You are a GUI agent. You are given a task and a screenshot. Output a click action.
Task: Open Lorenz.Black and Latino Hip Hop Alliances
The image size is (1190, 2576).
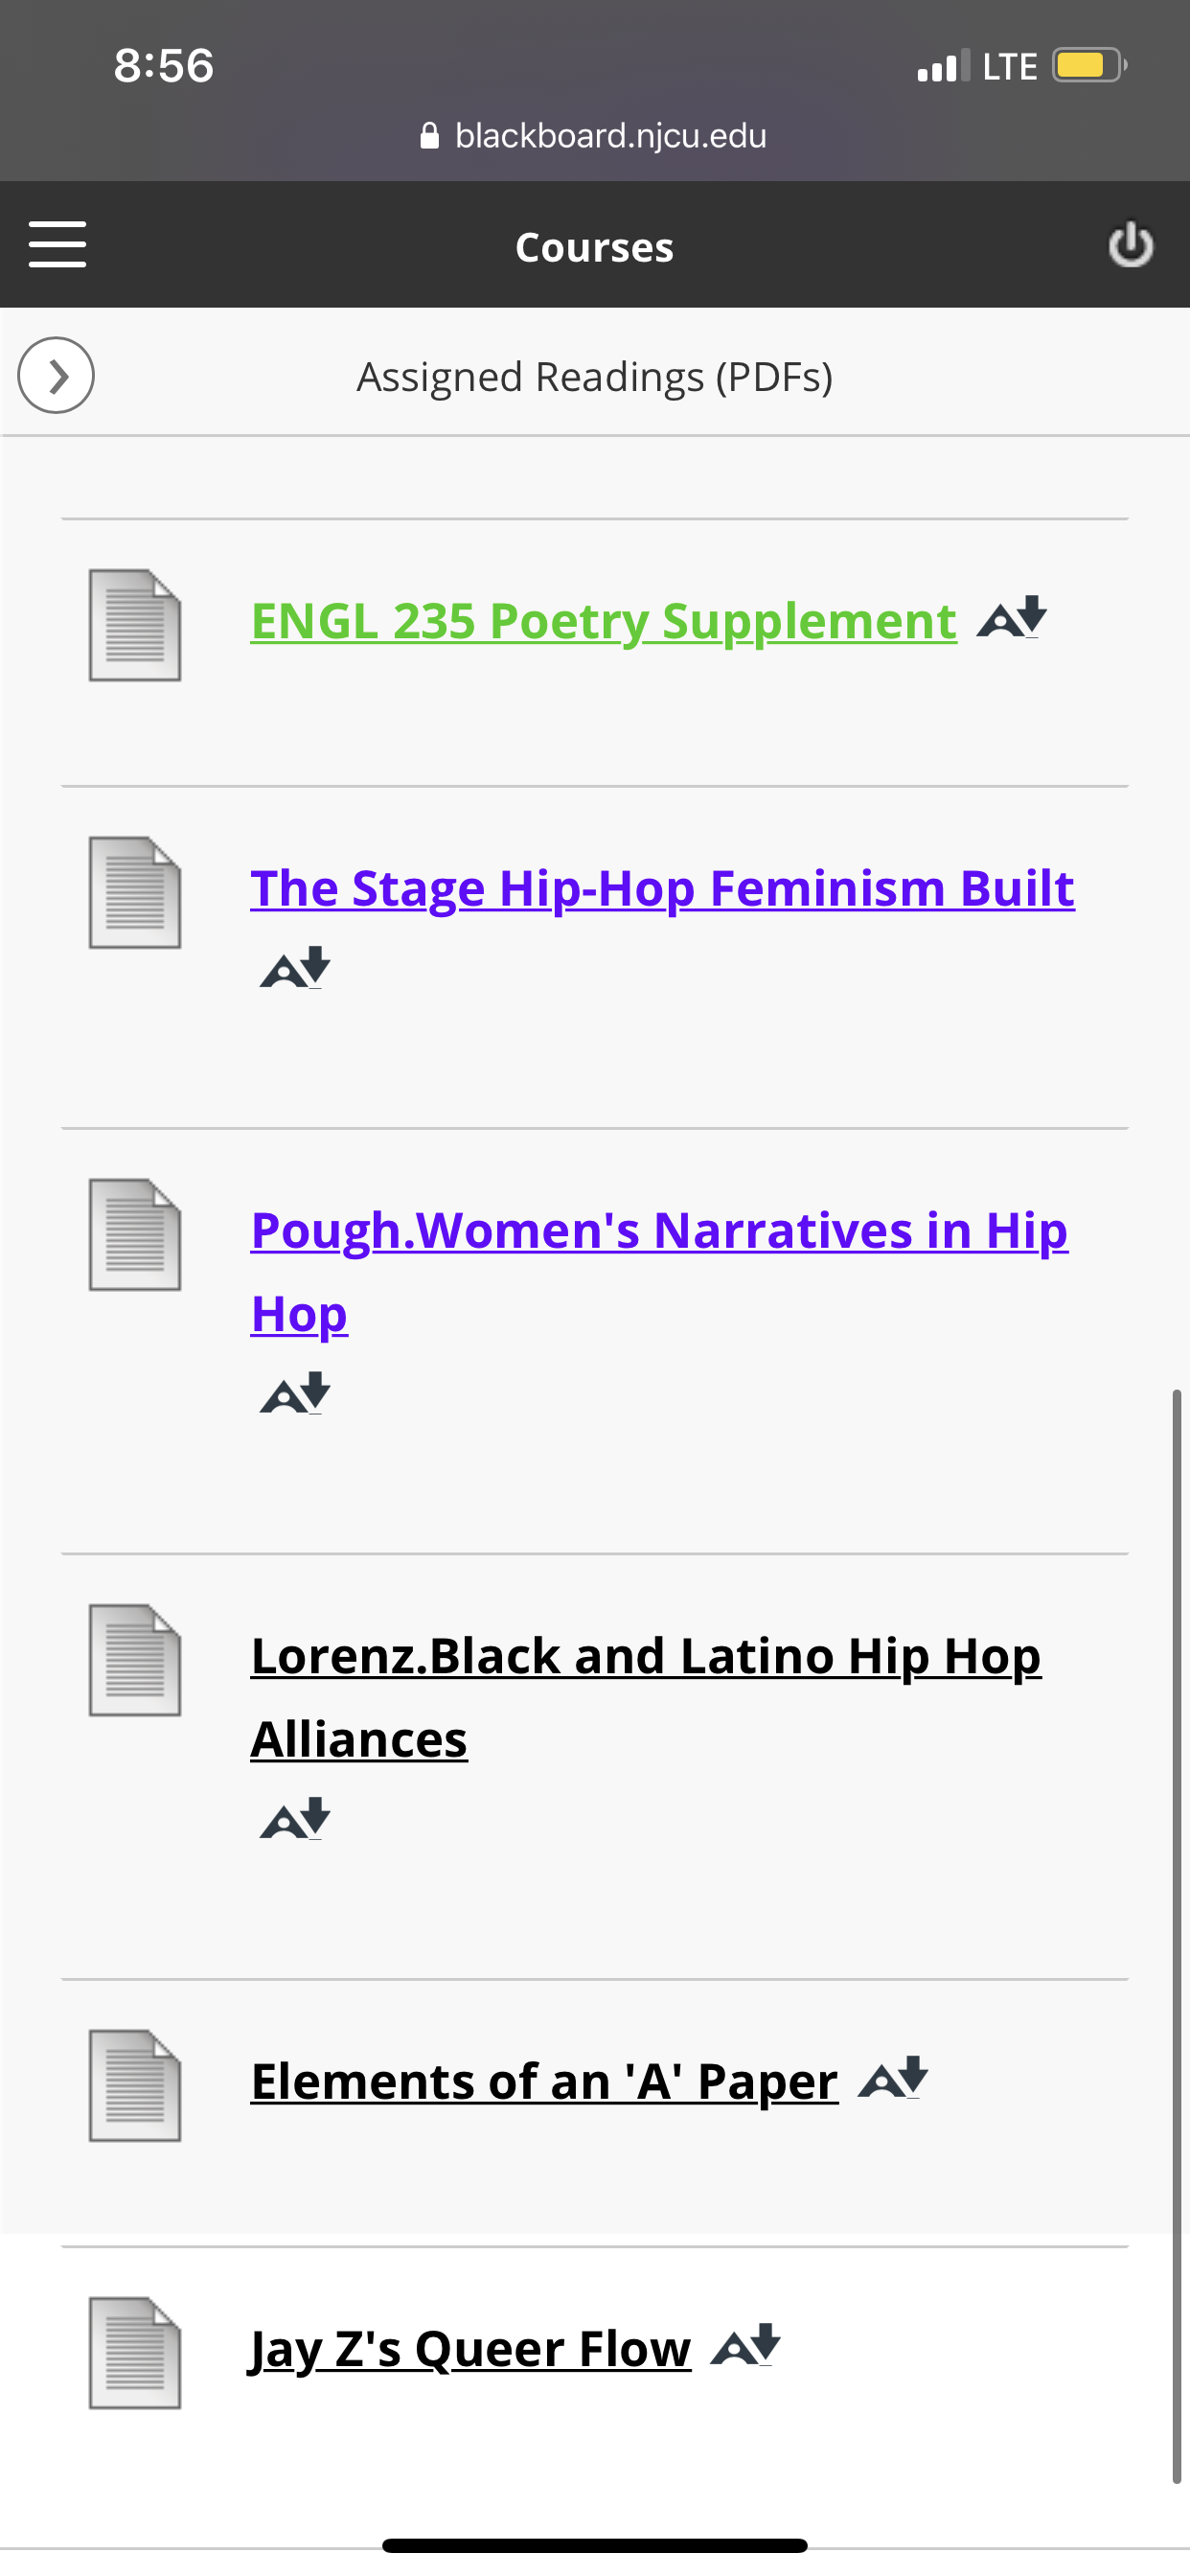point(646,1698)
